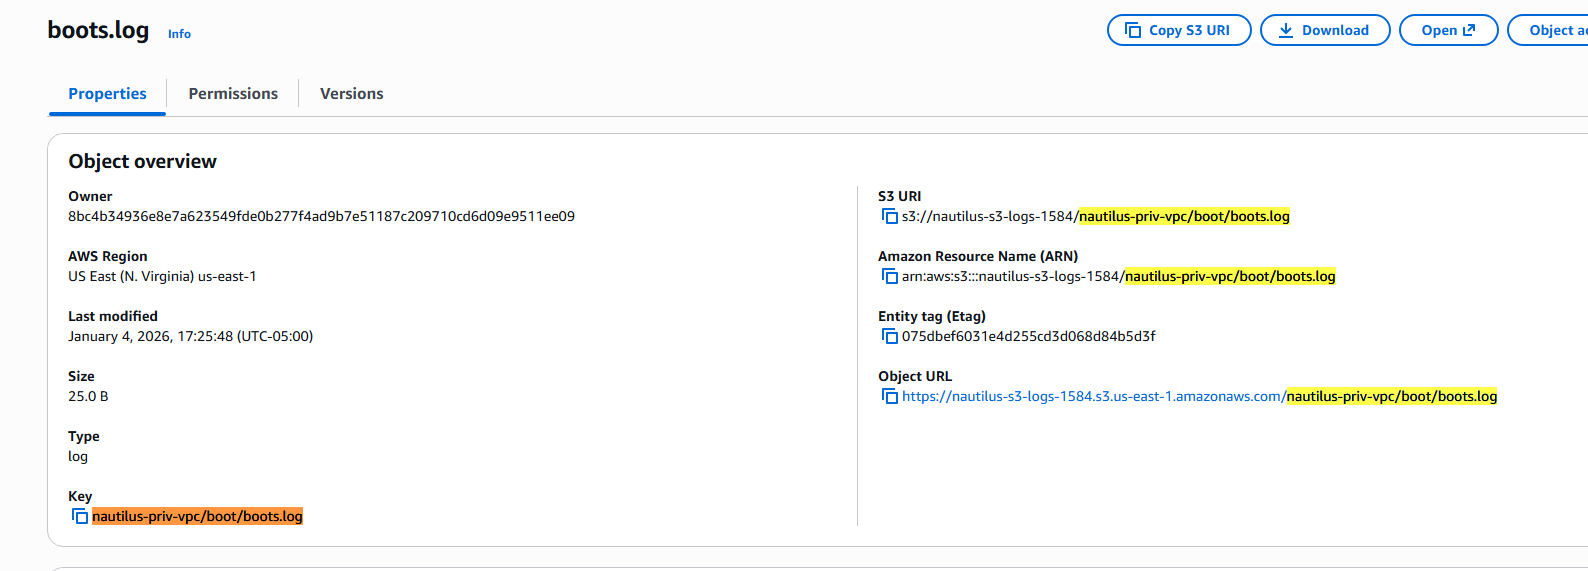
Task: Click the Copy S3 URI button
Action: [x=1179, y=30]
